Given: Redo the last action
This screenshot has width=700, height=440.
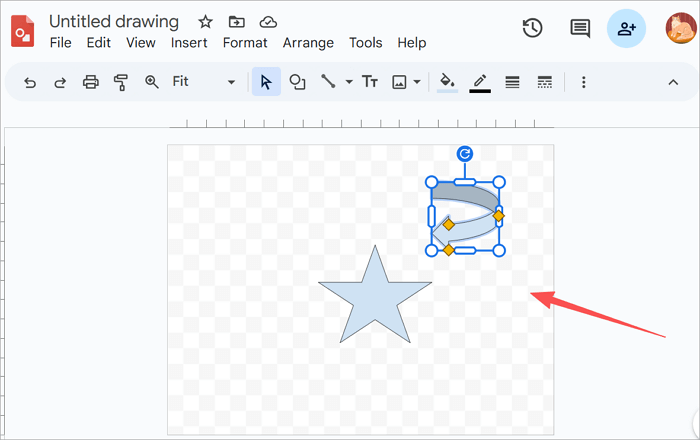Looking at the screenshot, I should (60, 82).
